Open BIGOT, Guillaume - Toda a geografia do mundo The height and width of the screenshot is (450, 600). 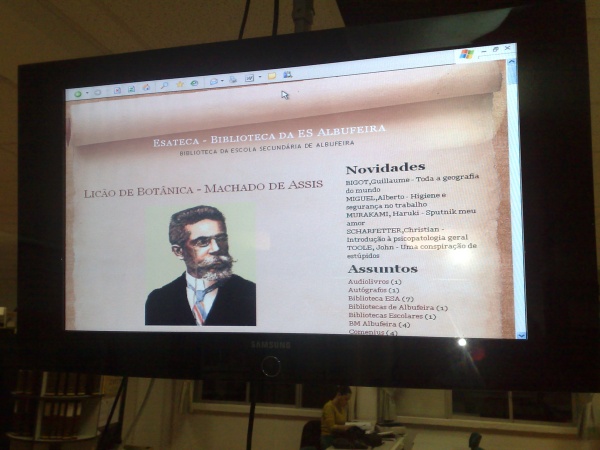click(x=412, y=183)
